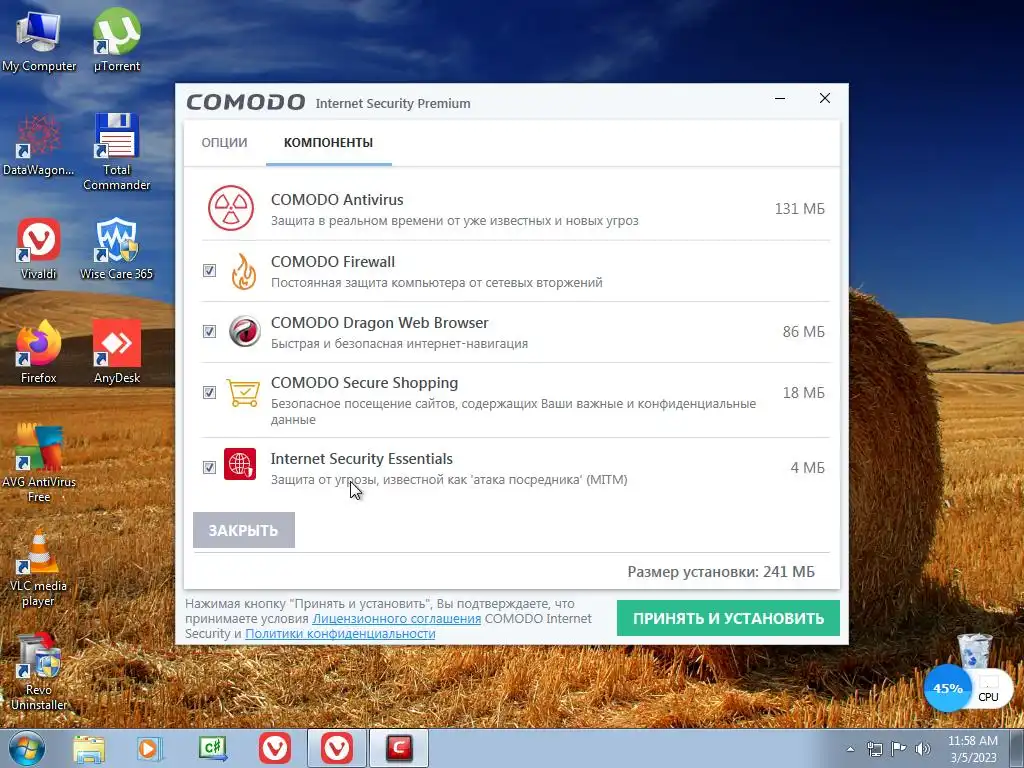Click the ЗАКРЫТЬ button
This screenshot has width=1024, height=768.
[x=244, y=530]
